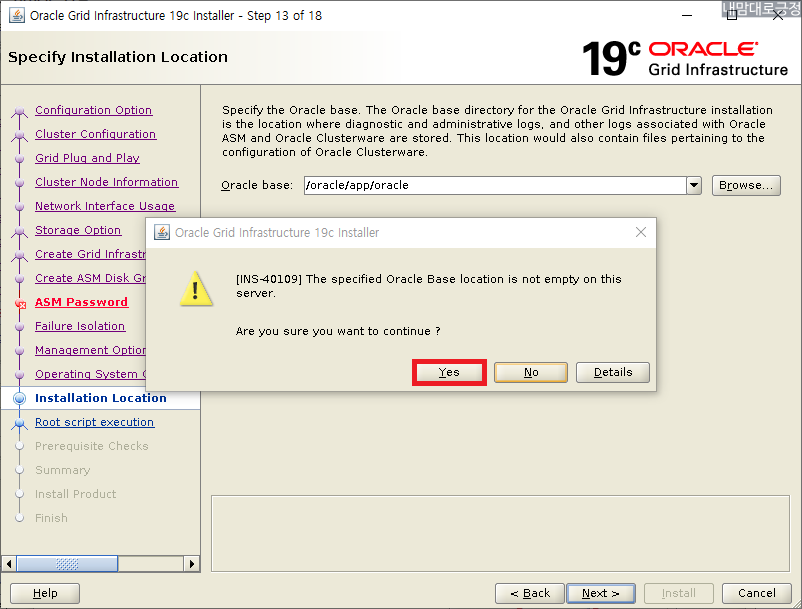This screenshot has height=609, width=802.
Task: Click the horizontal scrollbar thumb of step list
Action: (x=67, y=563)
